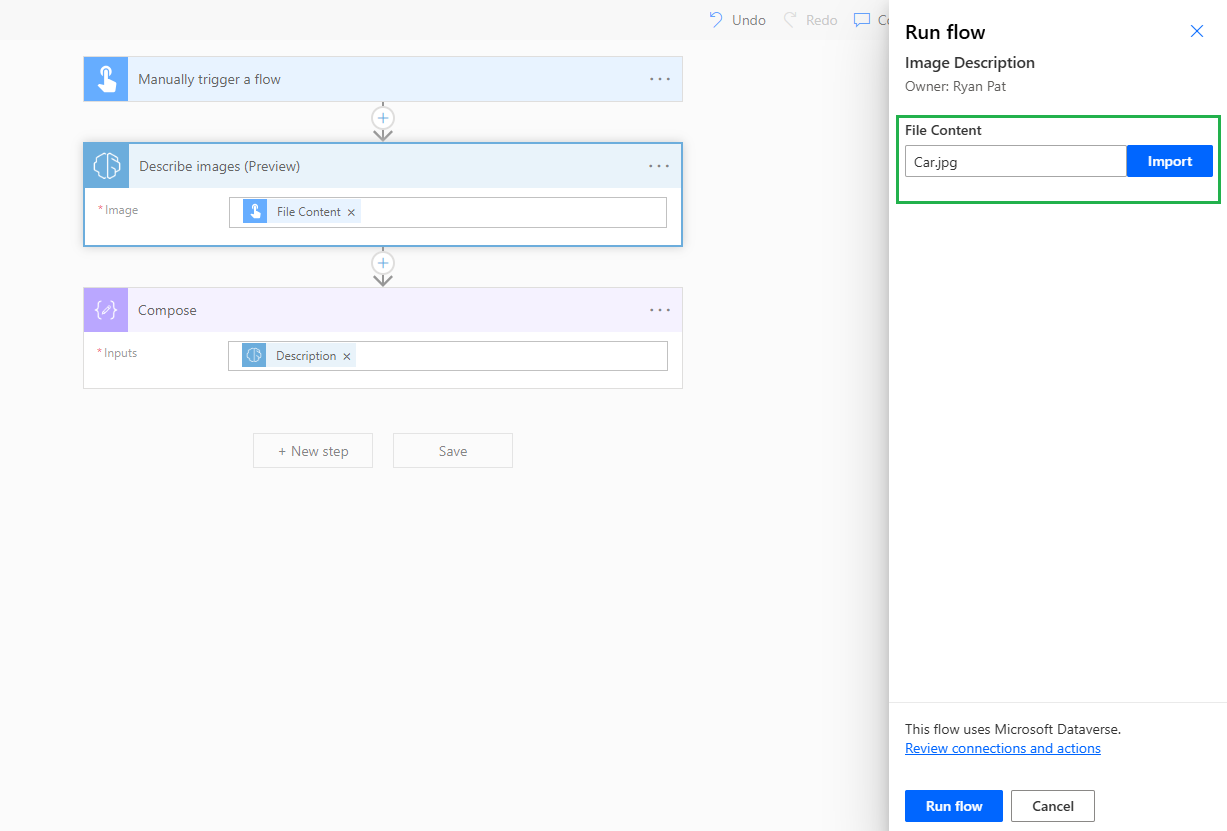Open the ellipsis menu on the Compose action
The height and width of the screenshot is (831, 1227).
coord(659,310)
